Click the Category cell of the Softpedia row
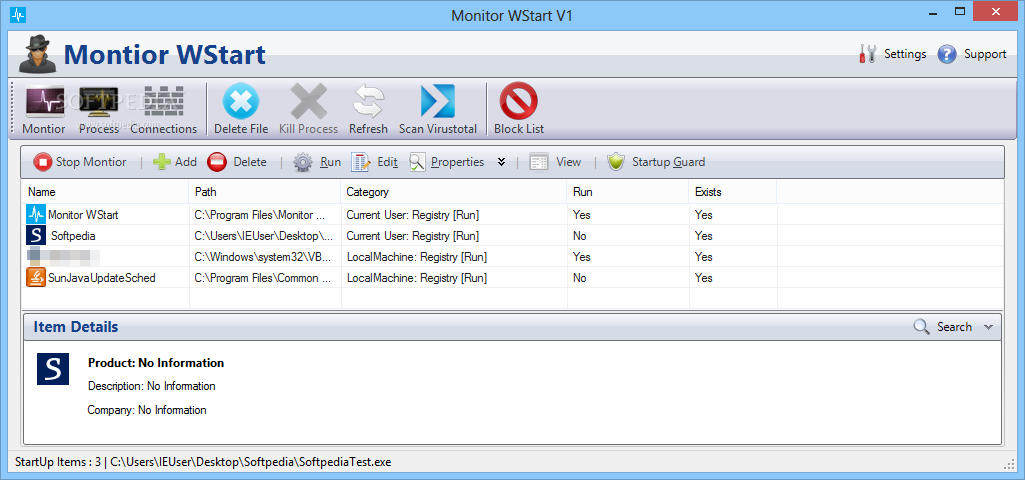The height and width of the screenshot is (480, 1025). coord(412,235)
